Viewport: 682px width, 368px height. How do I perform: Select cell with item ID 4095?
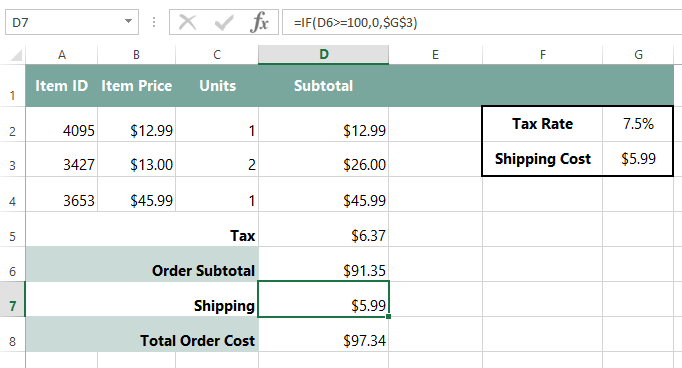[62, 124]
